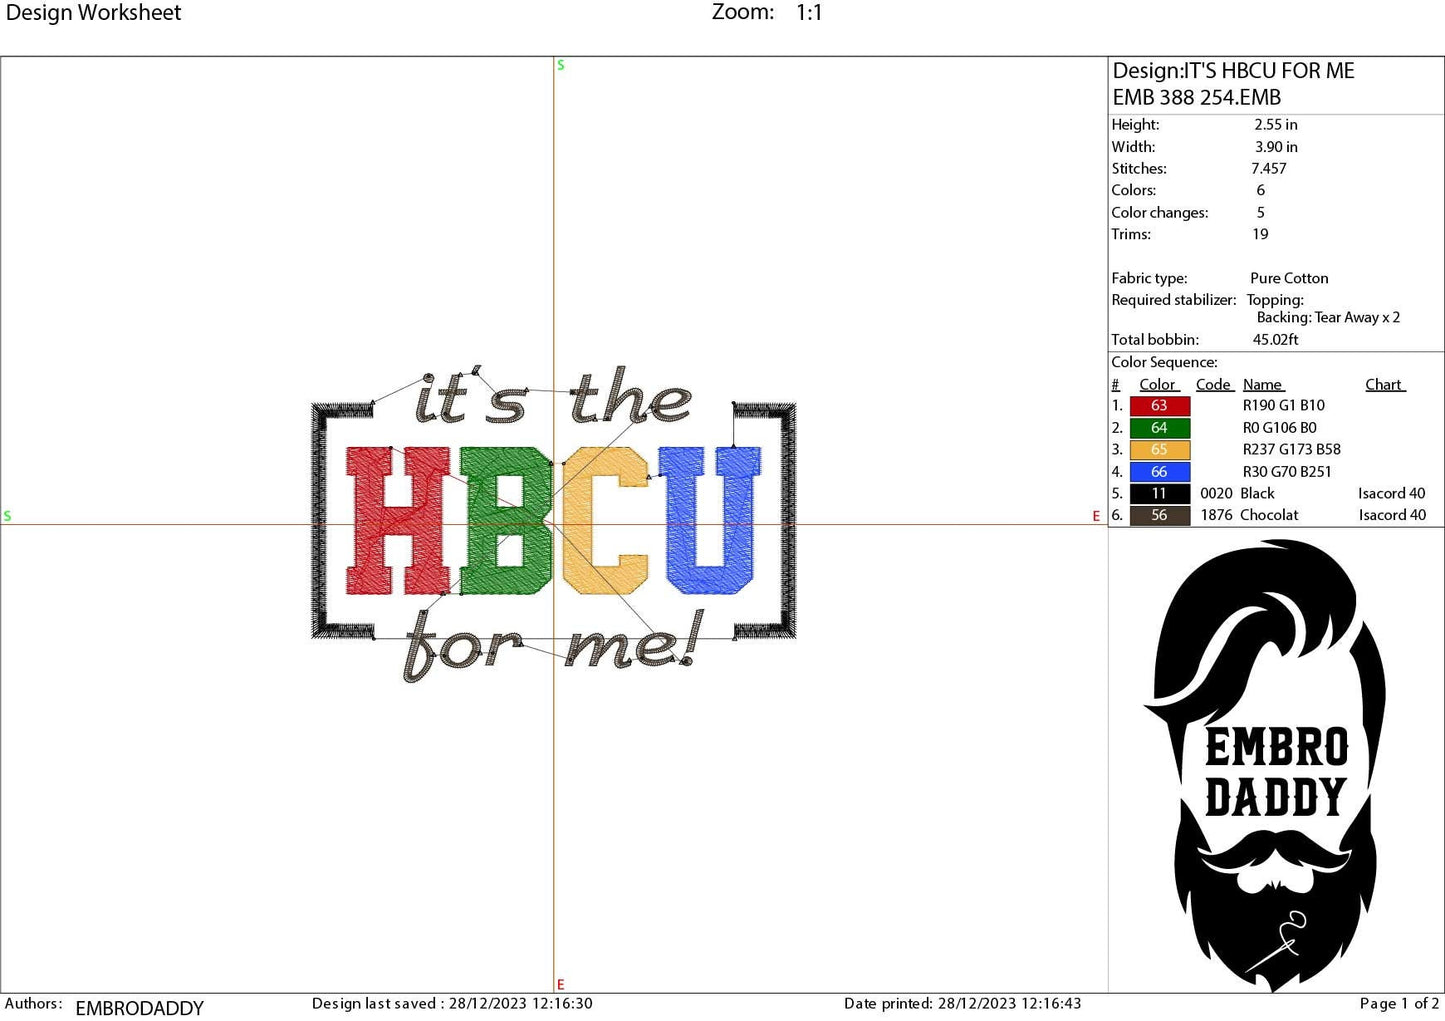The width and height of the screenshot is (1445, 1021).
Task: Click the black swatch with code 0020
Action: (x=1159, y=493)
